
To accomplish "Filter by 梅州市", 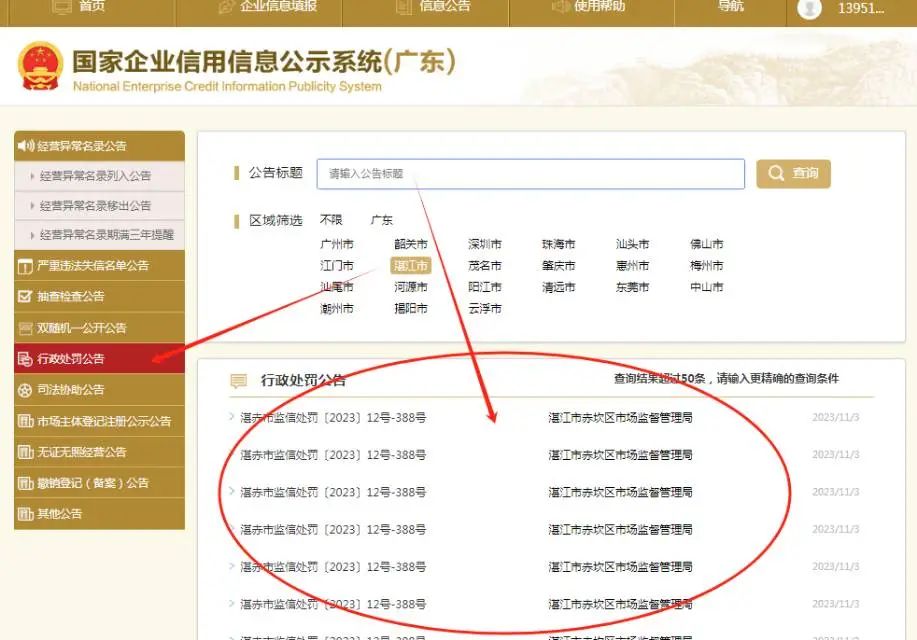I will coord(706,266).
